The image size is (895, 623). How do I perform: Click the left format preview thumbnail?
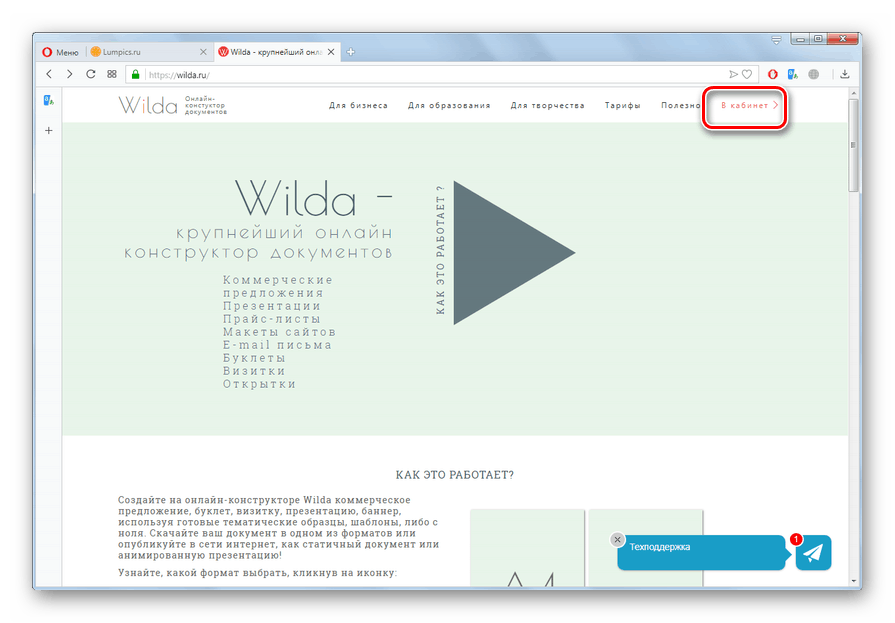tap(527, 548)
